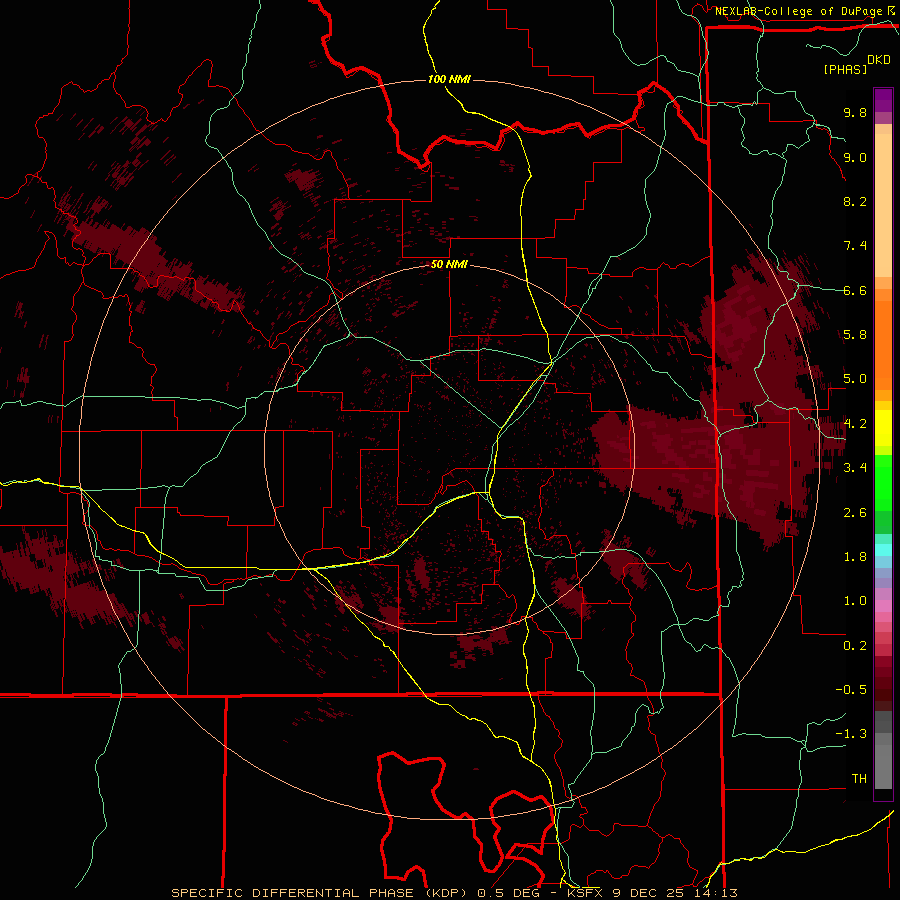
Task: Select the -0.5 scale label
Action: coord(851,690)
